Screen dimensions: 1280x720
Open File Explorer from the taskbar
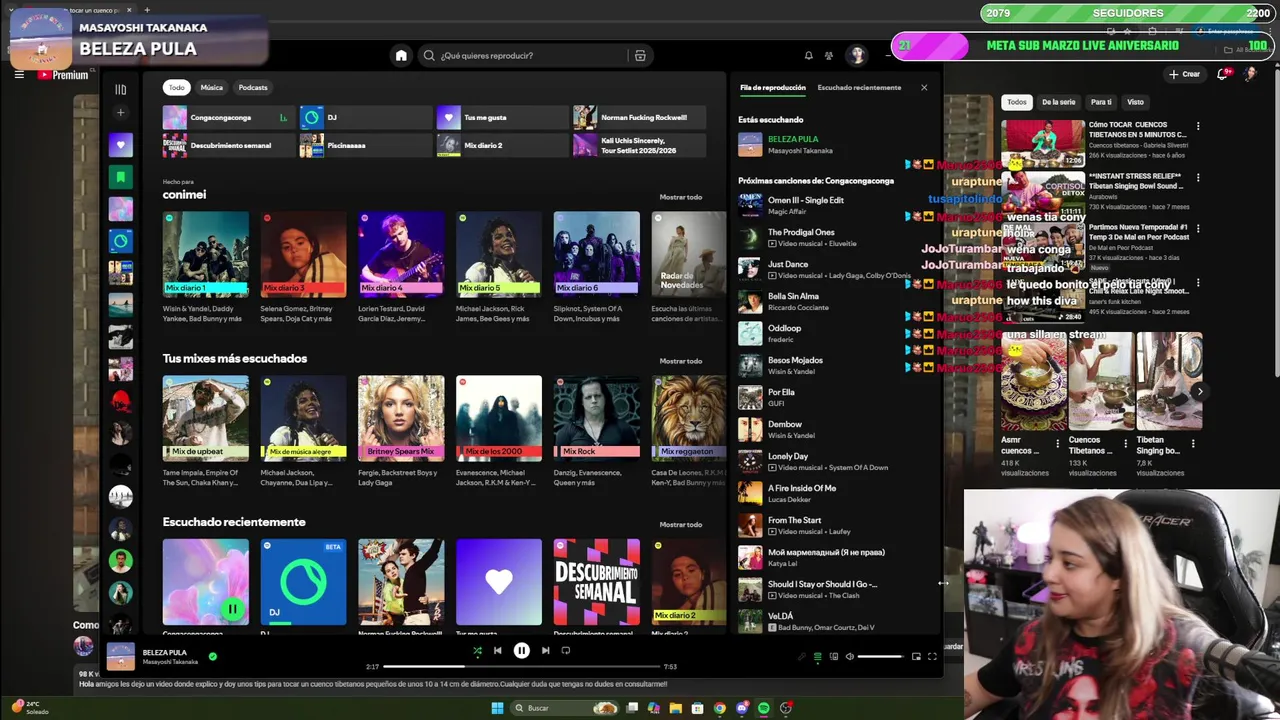tap(675, 708)
